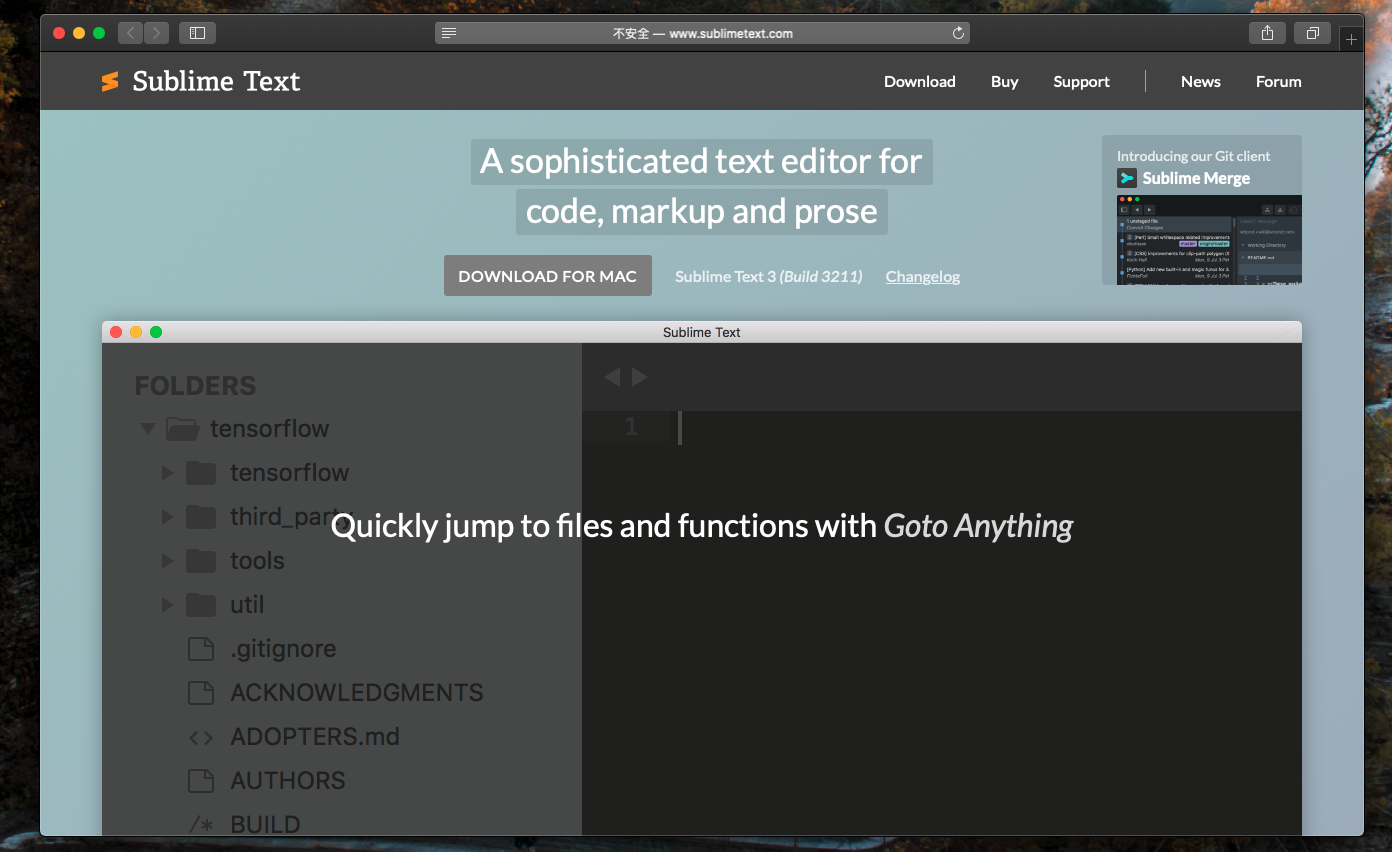
Task: Click the Download for Mac button
Action: tap(547, 276)
